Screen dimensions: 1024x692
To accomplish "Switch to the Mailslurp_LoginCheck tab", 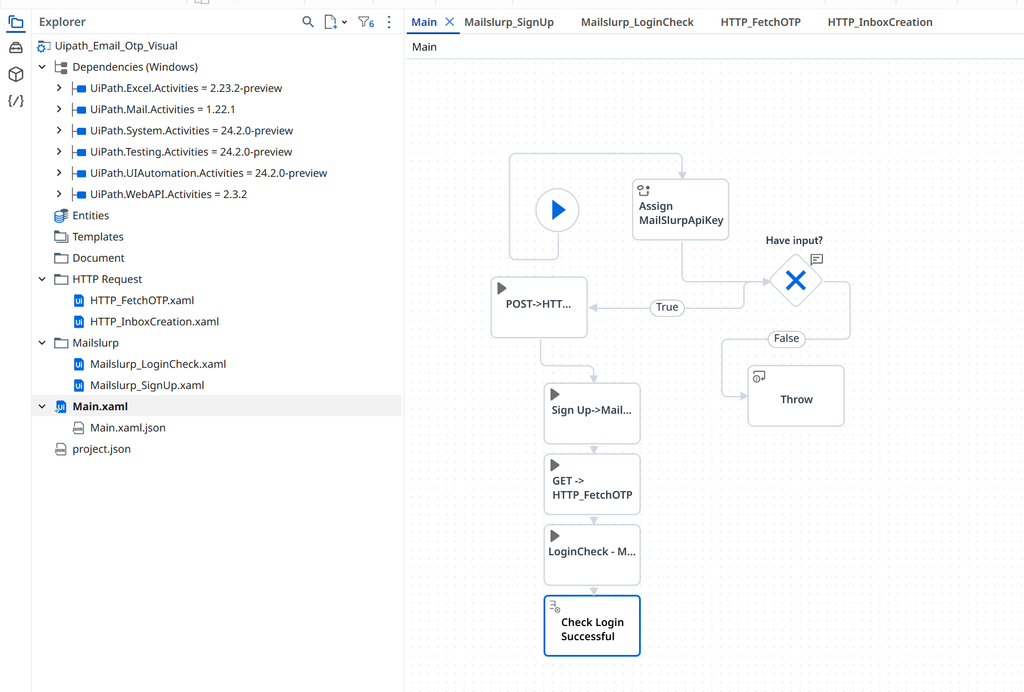I will tap(637, 22).
